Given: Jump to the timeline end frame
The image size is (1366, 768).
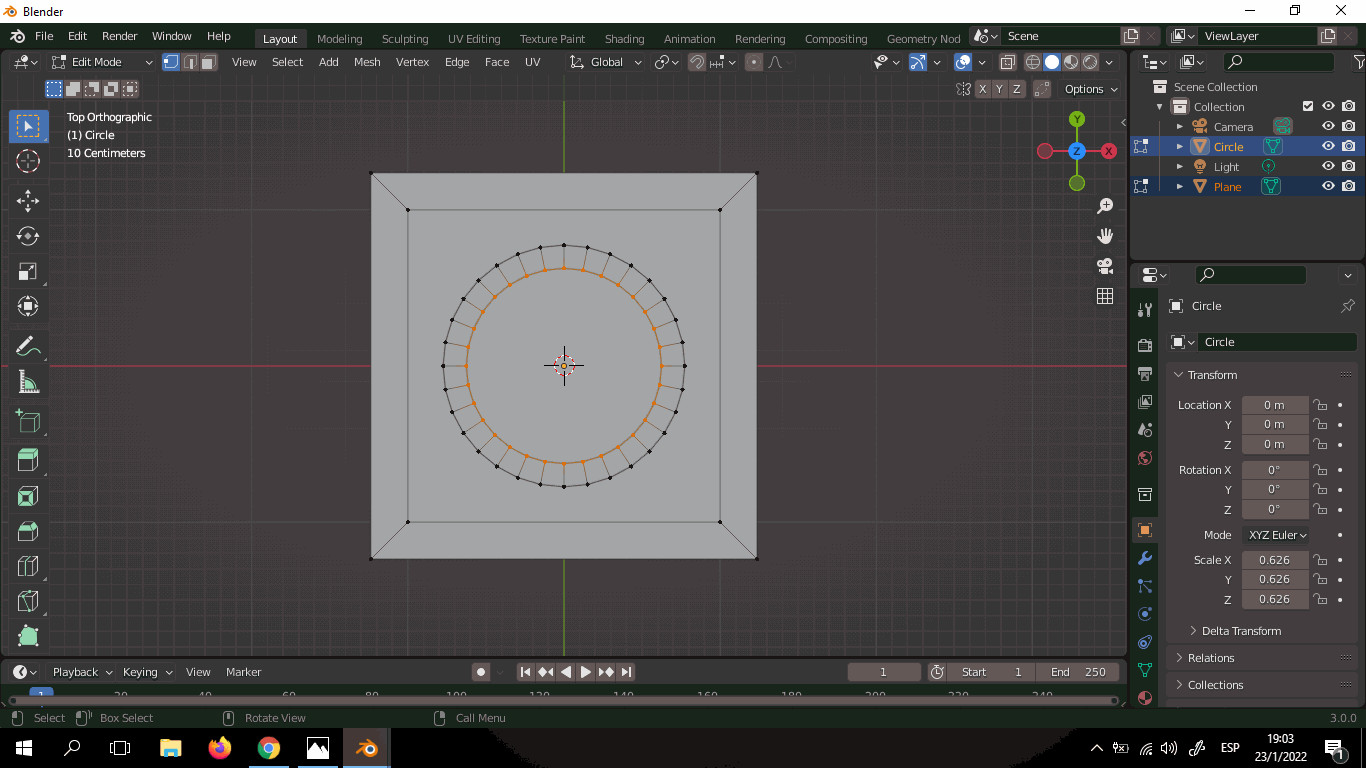Looking at the screenshot, I should 626,672.
